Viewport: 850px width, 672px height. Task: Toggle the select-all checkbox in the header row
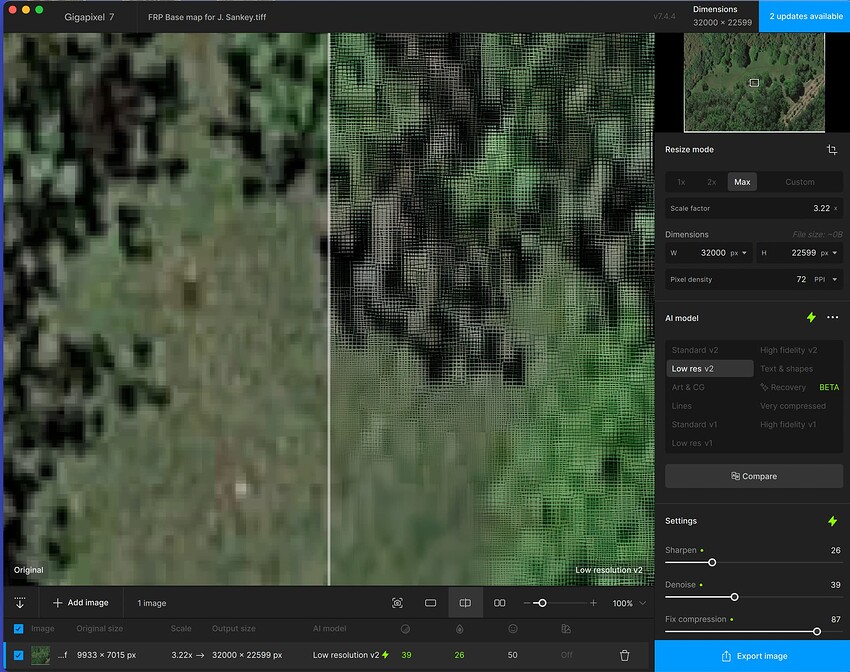click(19, 629)
